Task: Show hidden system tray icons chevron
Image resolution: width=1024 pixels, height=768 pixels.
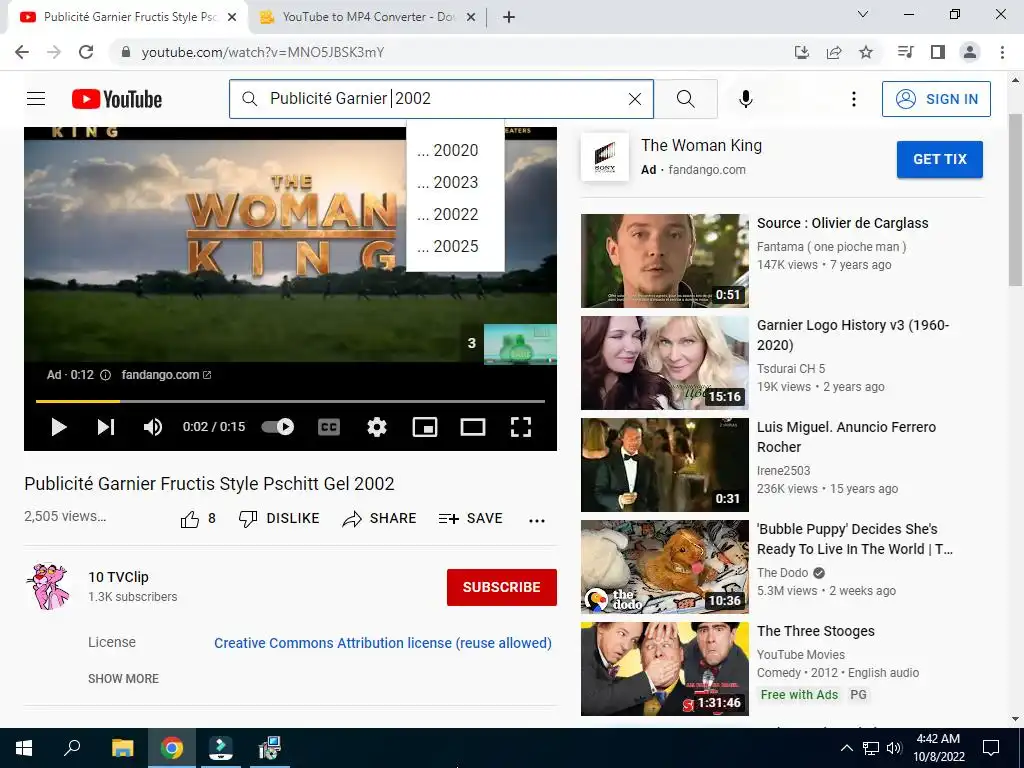Action: tap(846, 748)
